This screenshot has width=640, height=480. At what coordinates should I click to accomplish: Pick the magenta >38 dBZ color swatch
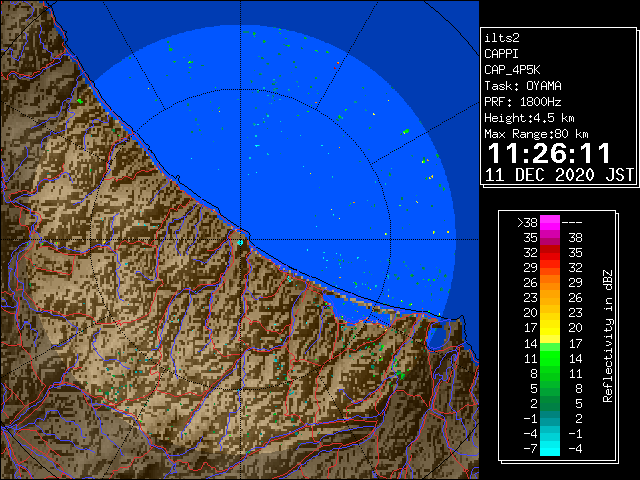(550, 223)
